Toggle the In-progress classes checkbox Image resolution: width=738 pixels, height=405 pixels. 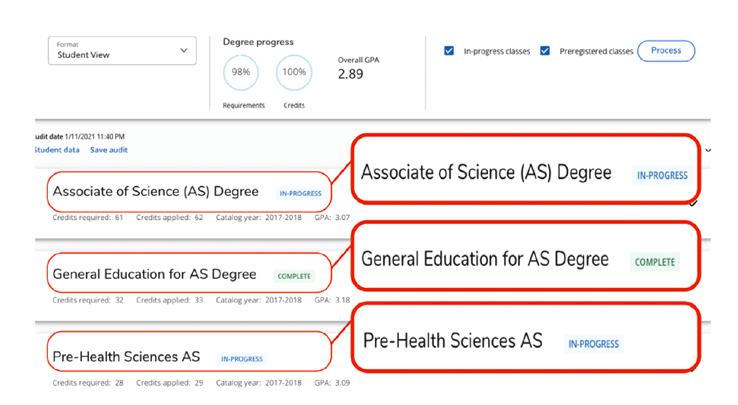pyautogui.click(x=449, y=50)
